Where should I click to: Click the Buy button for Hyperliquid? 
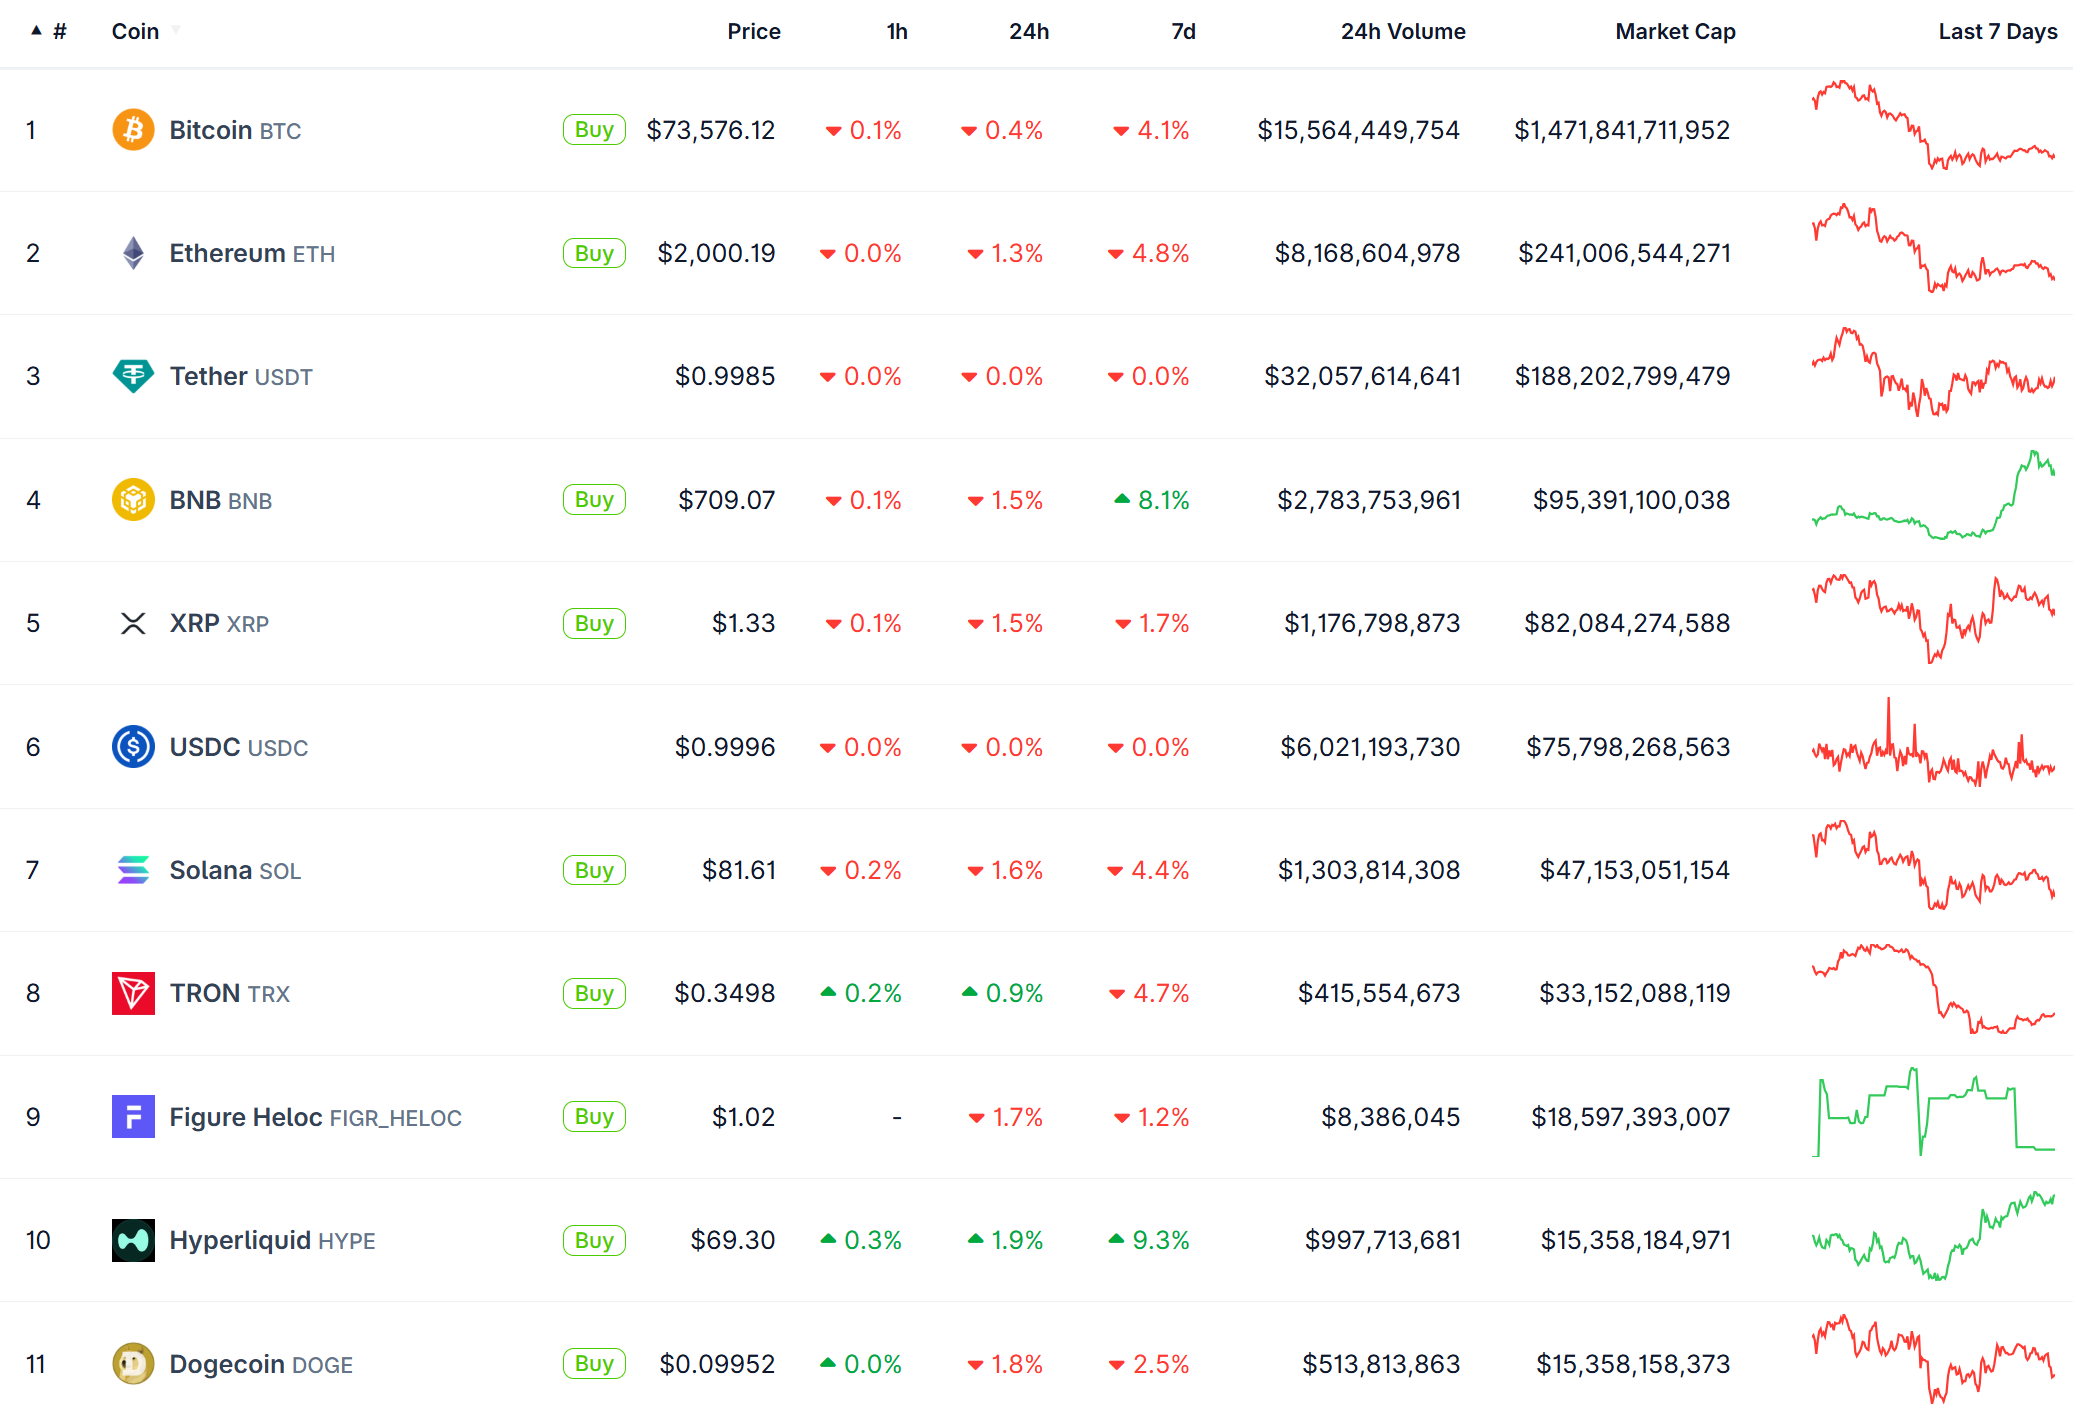point(594,1240)
